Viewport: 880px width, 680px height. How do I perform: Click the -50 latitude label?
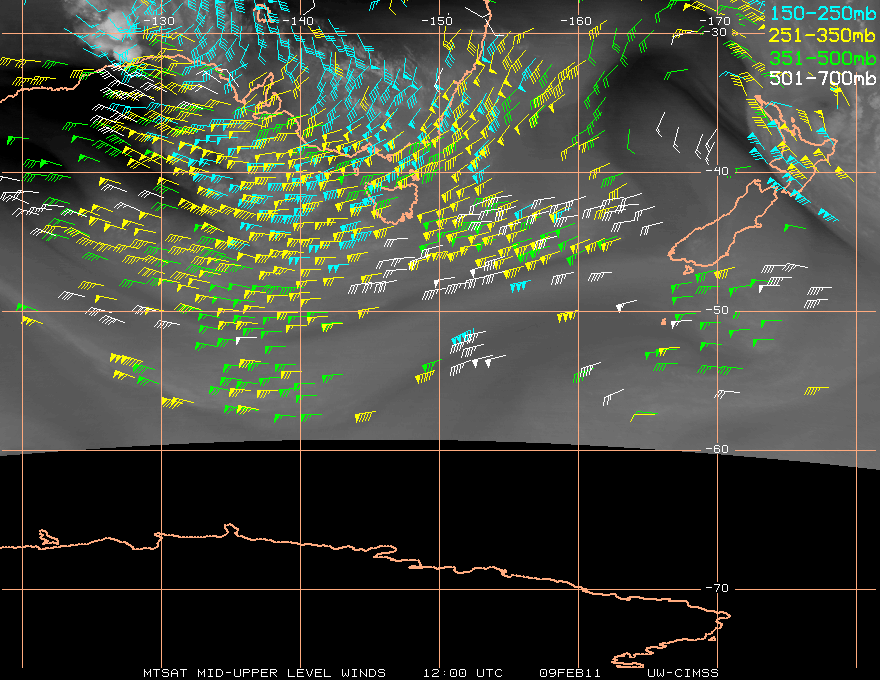click(x=717, y=310)
